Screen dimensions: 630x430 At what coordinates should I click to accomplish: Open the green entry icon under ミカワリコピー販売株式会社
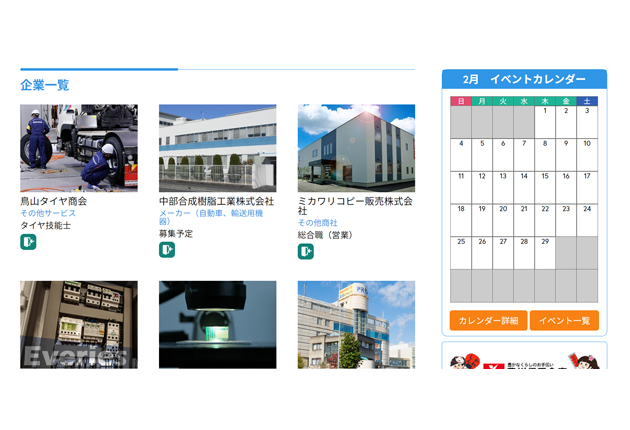tap(305, 252)
